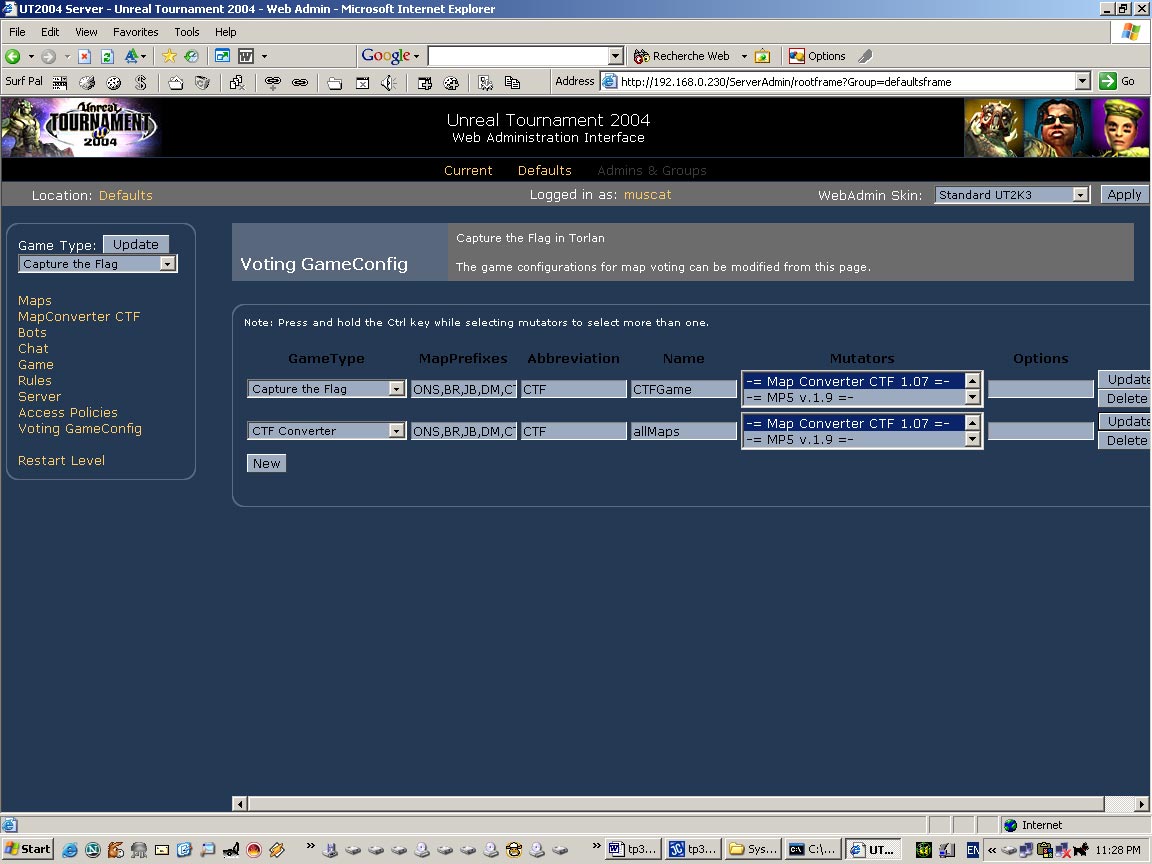The width and height of the screenshot is (1152, 864).
Task: Click the grey Forward arrow in toolbar
Action: 48,56
